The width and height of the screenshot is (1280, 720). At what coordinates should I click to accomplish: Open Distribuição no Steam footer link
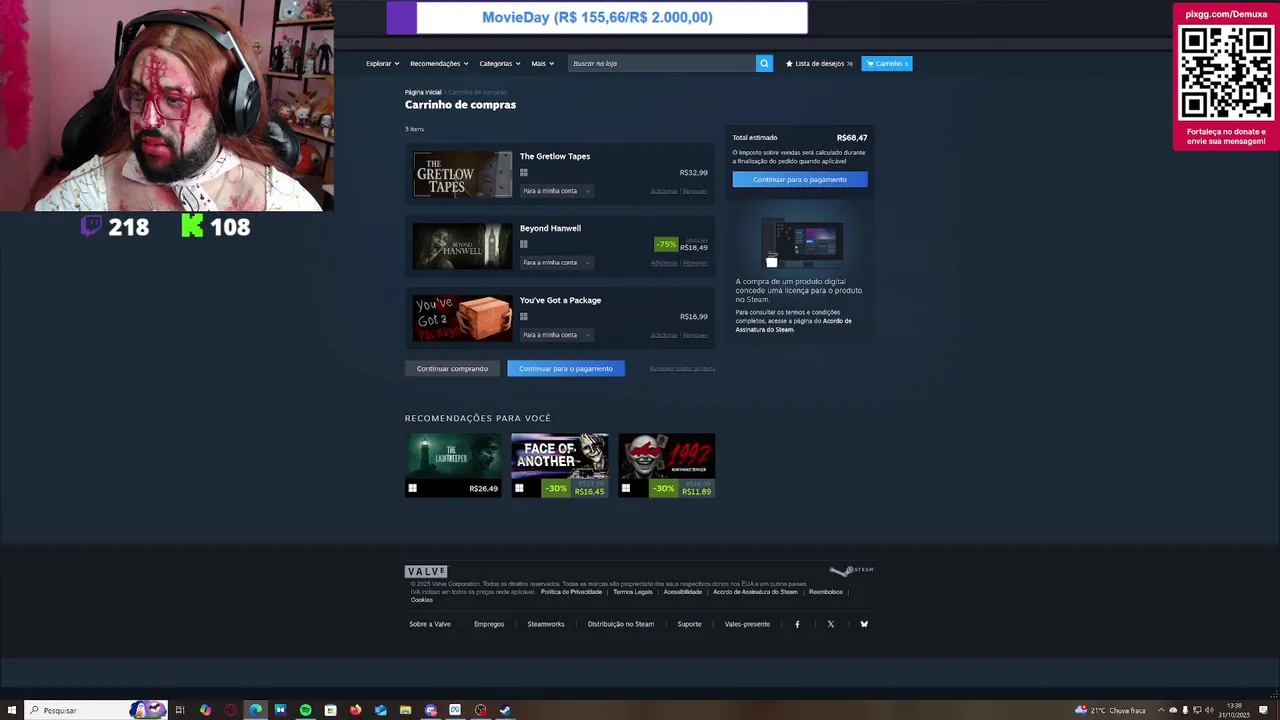point(621,624)
